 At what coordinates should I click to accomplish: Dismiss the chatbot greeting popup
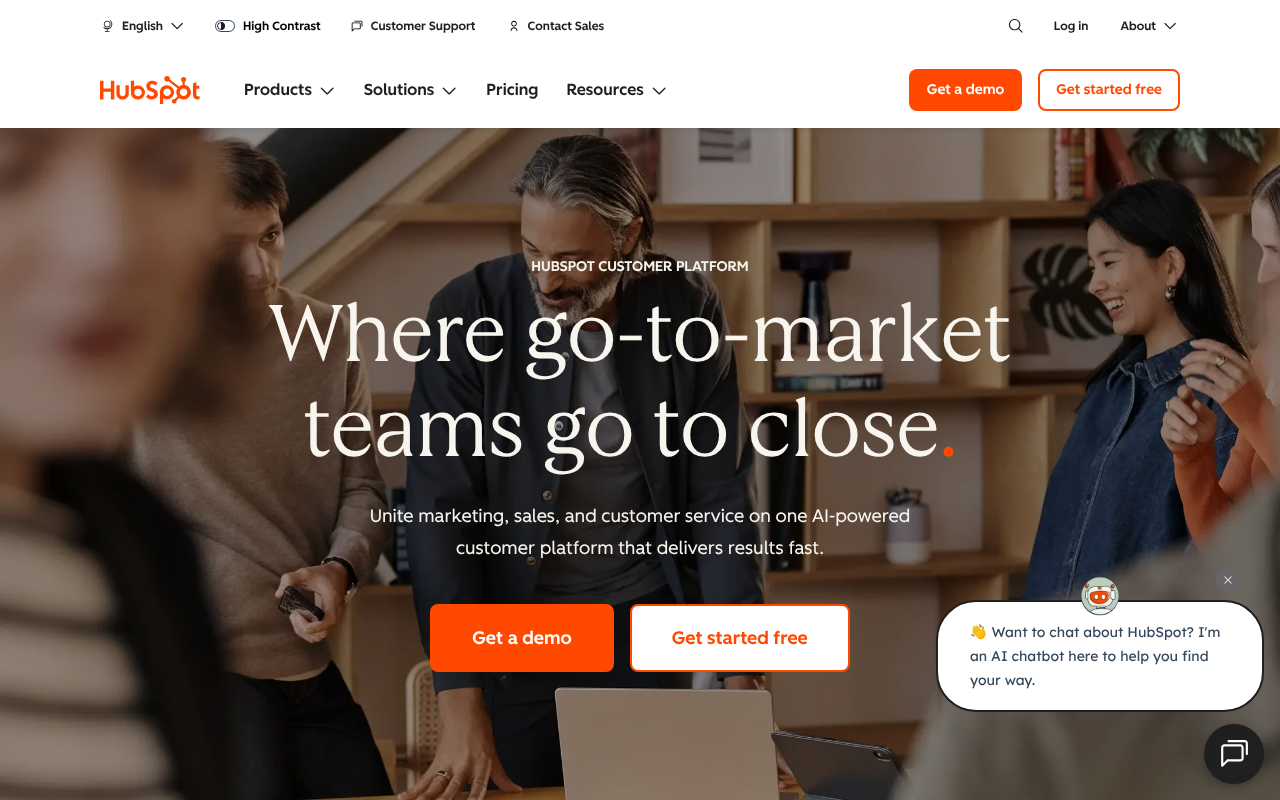click(x=1228, y=580)
